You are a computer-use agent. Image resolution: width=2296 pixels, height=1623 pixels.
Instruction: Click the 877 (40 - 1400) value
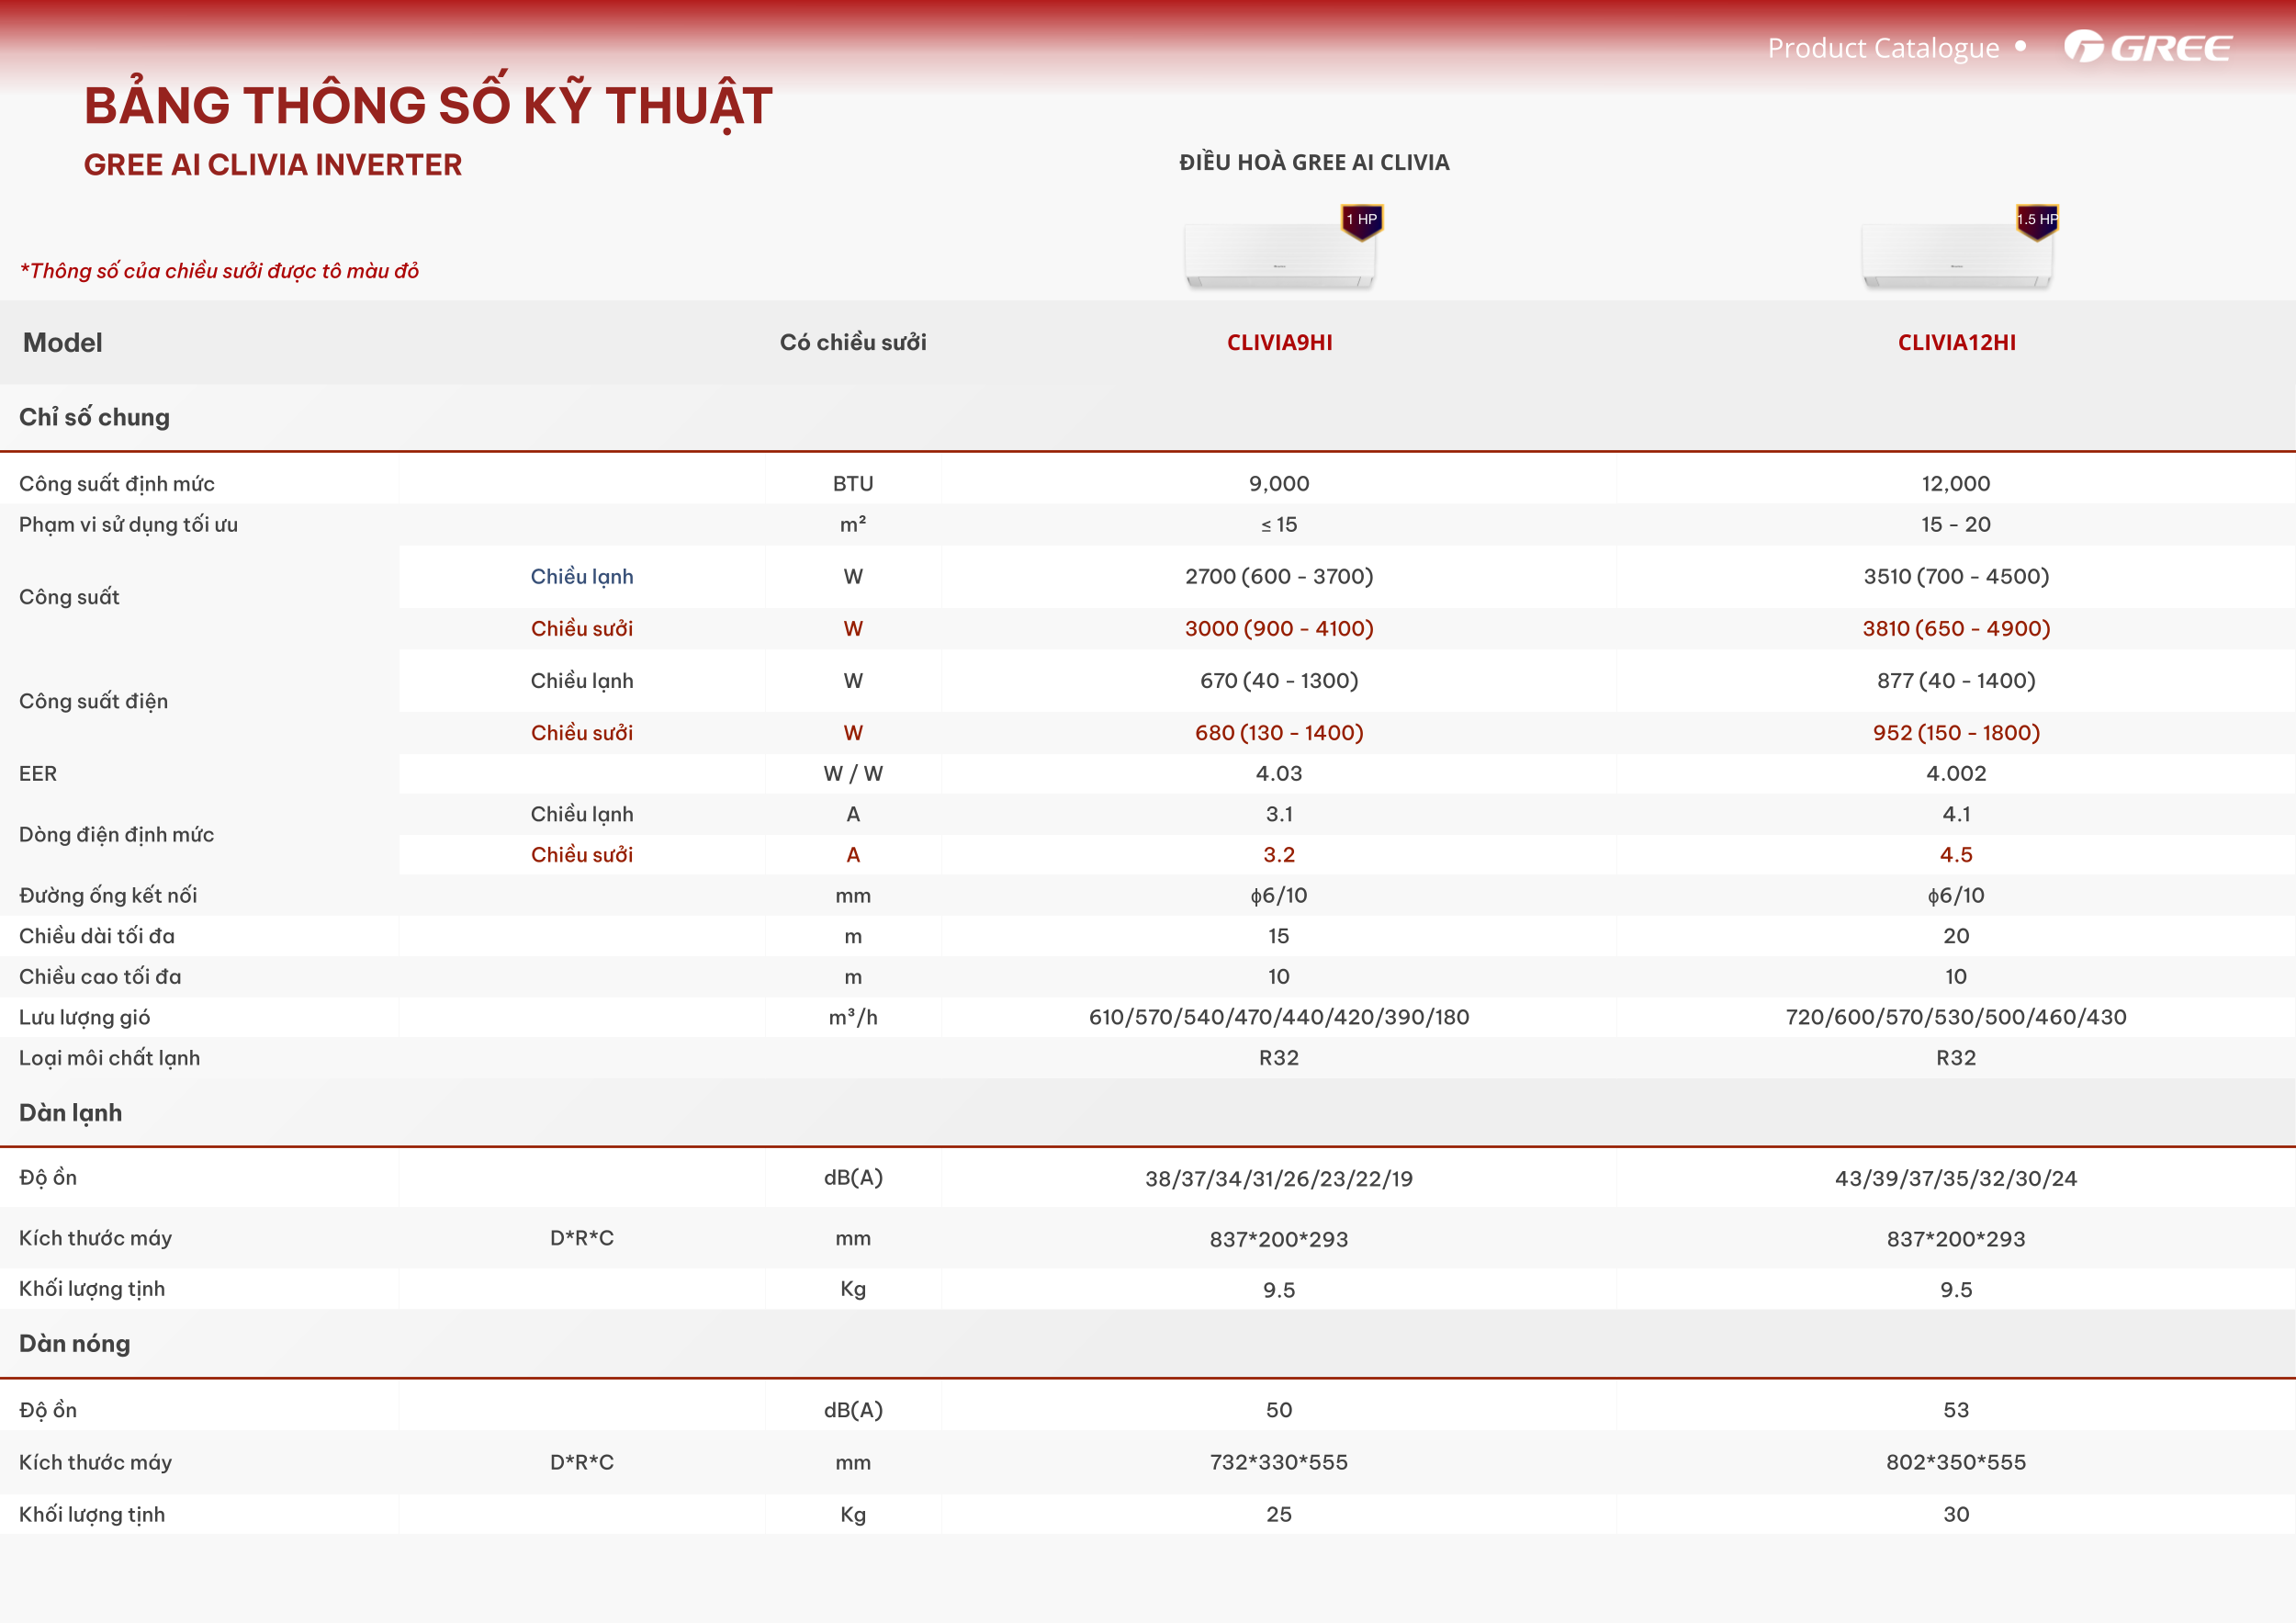pyautogui.click(x=1956, y=681)
